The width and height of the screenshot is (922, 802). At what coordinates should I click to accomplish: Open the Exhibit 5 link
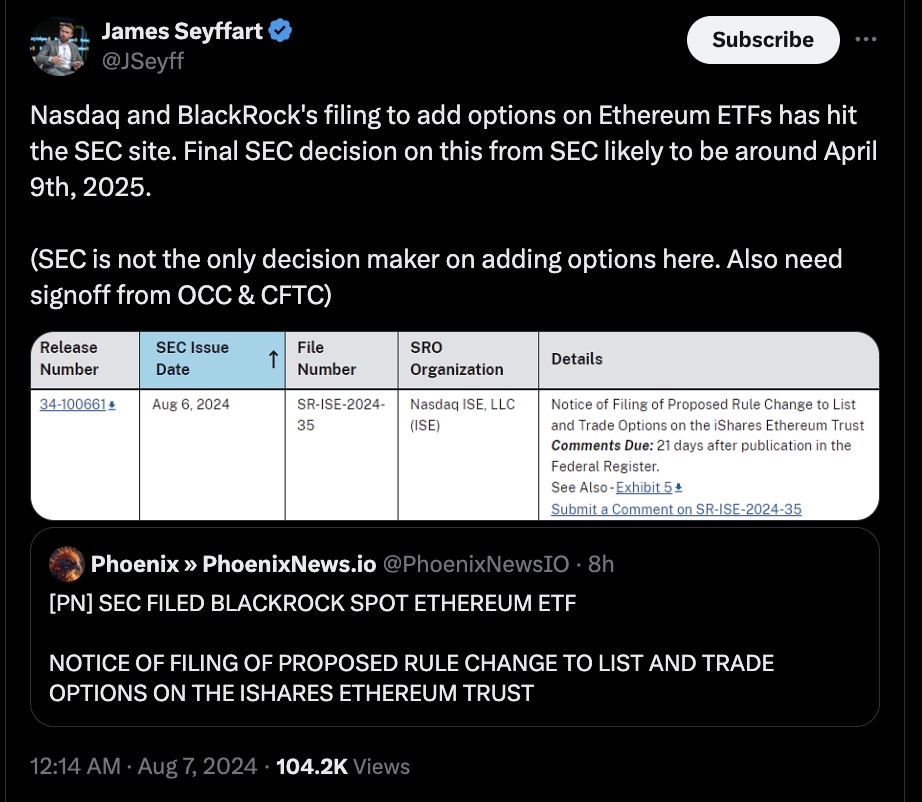coord(643,488)
